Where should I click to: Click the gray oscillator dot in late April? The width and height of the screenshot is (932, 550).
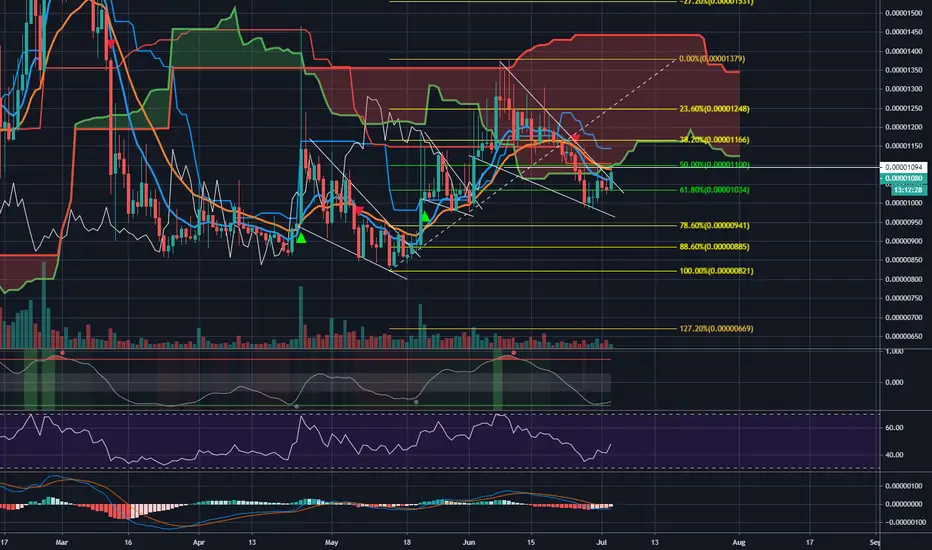tap(297, 406)
